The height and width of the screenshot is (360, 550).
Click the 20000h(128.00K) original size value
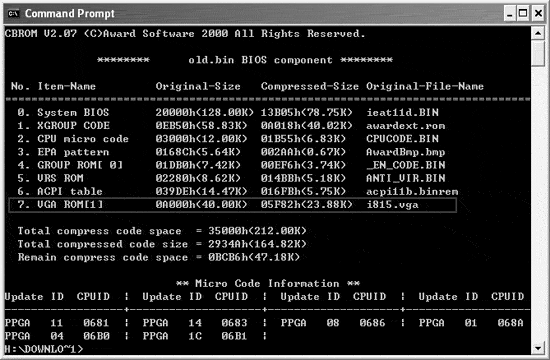tap(204, 113)
